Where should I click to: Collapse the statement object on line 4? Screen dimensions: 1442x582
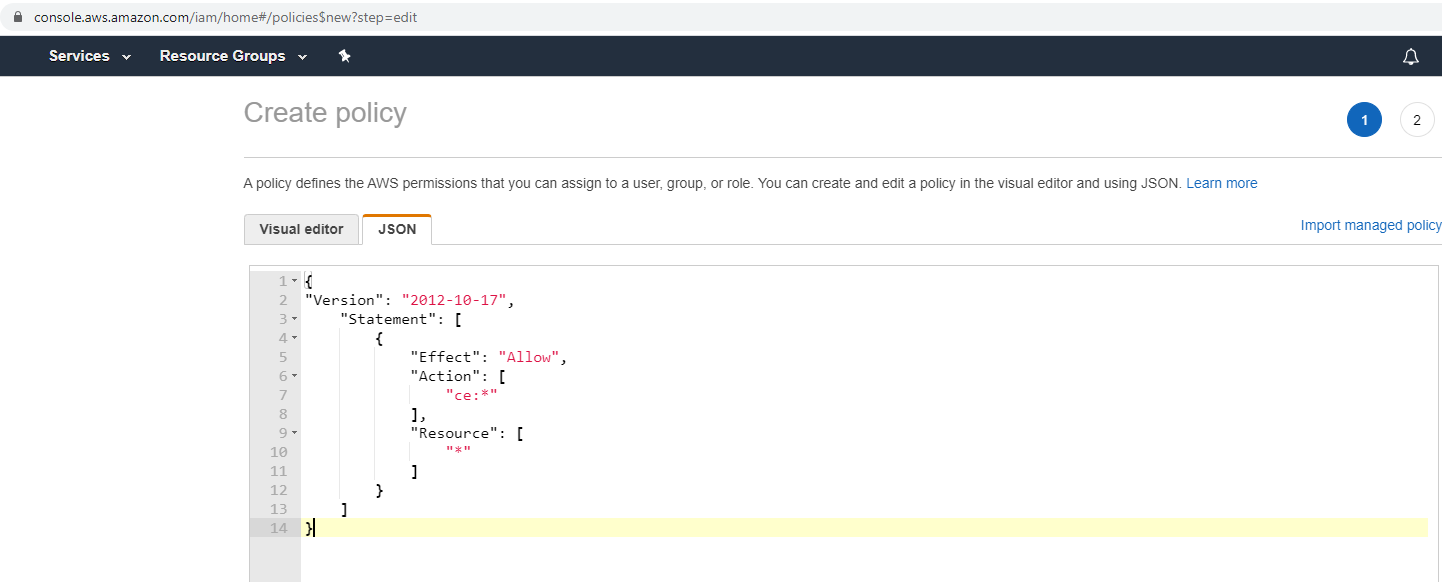click(x=293, y=337)
